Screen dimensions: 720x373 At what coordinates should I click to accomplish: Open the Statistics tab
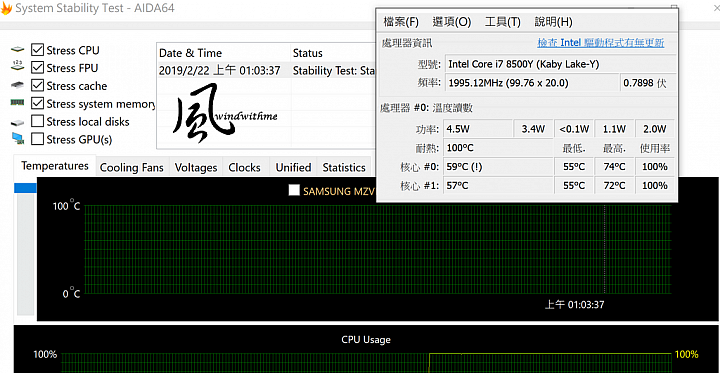tap(344, 168)
